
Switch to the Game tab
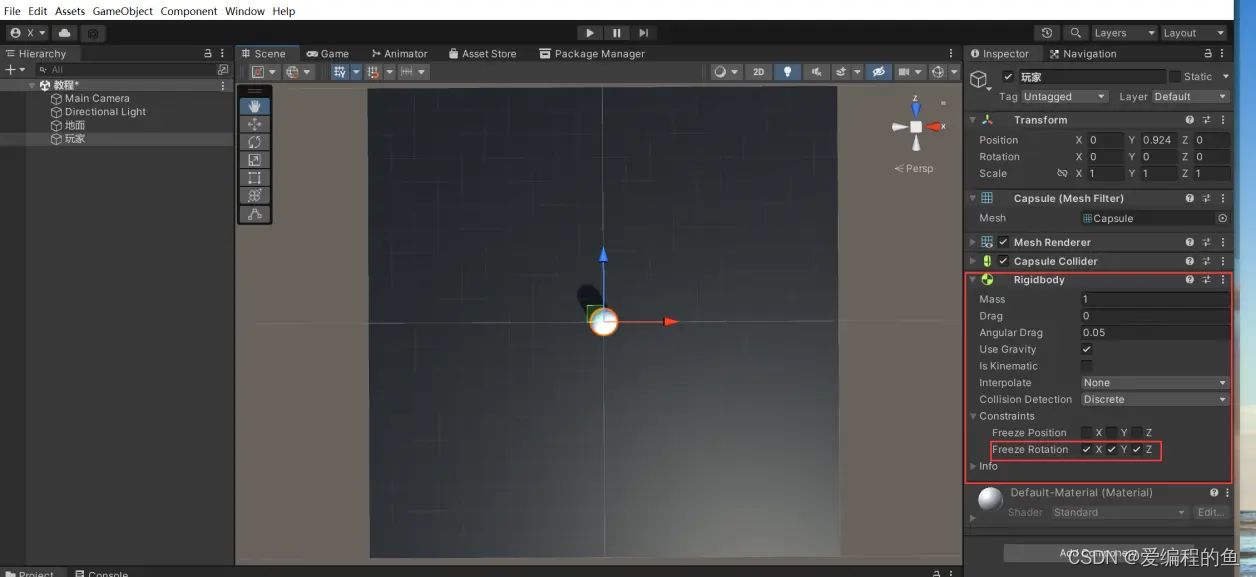coord(330,53)
